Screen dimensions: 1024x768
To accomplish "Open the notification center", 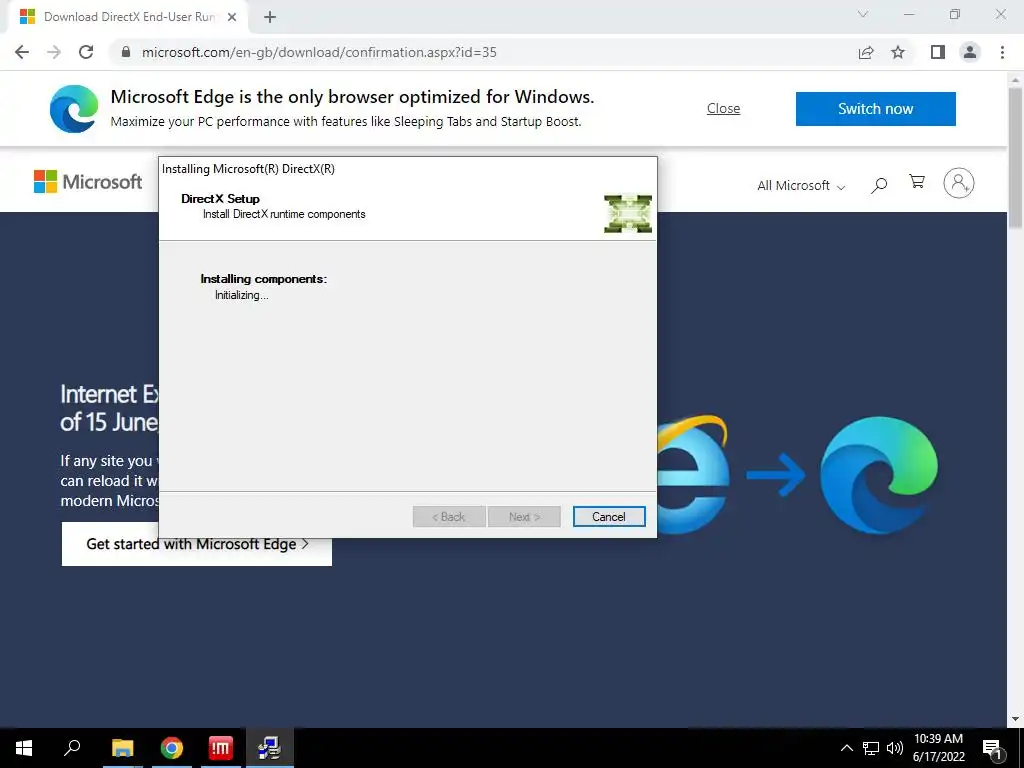I will click(992, 748).
